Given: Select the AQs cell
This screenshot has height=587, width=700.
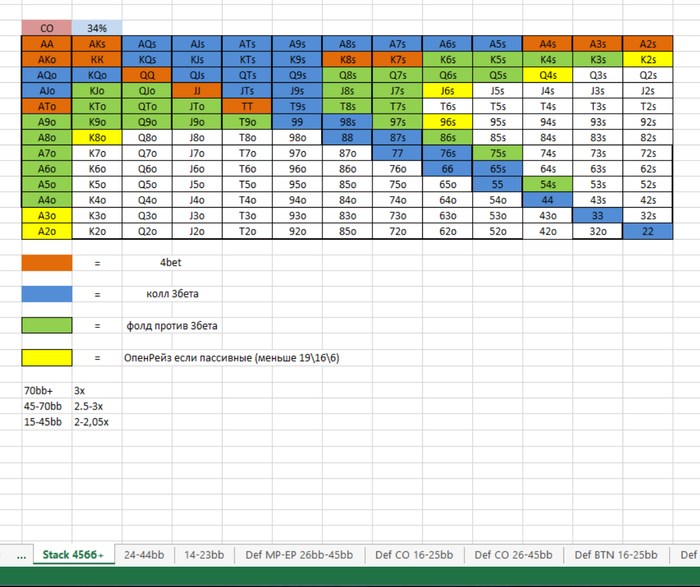Looking at the screenshot, I should (147, 44).
